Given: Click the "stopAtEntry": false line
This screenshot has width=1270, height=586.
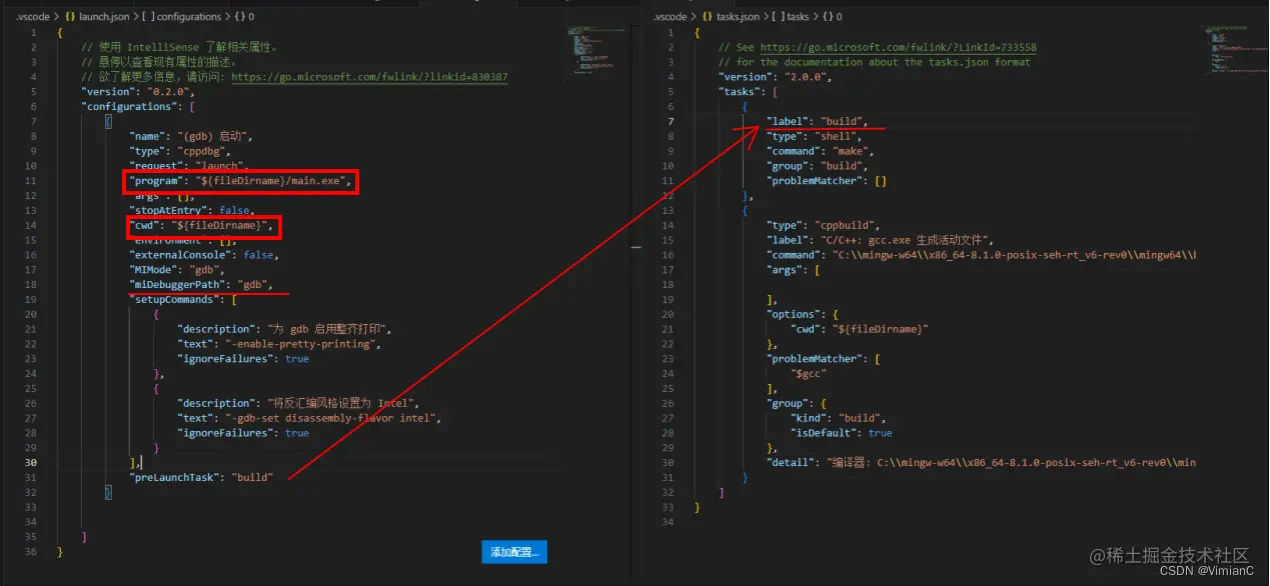Looking at the screenshot, I should [x=192, y=210].
